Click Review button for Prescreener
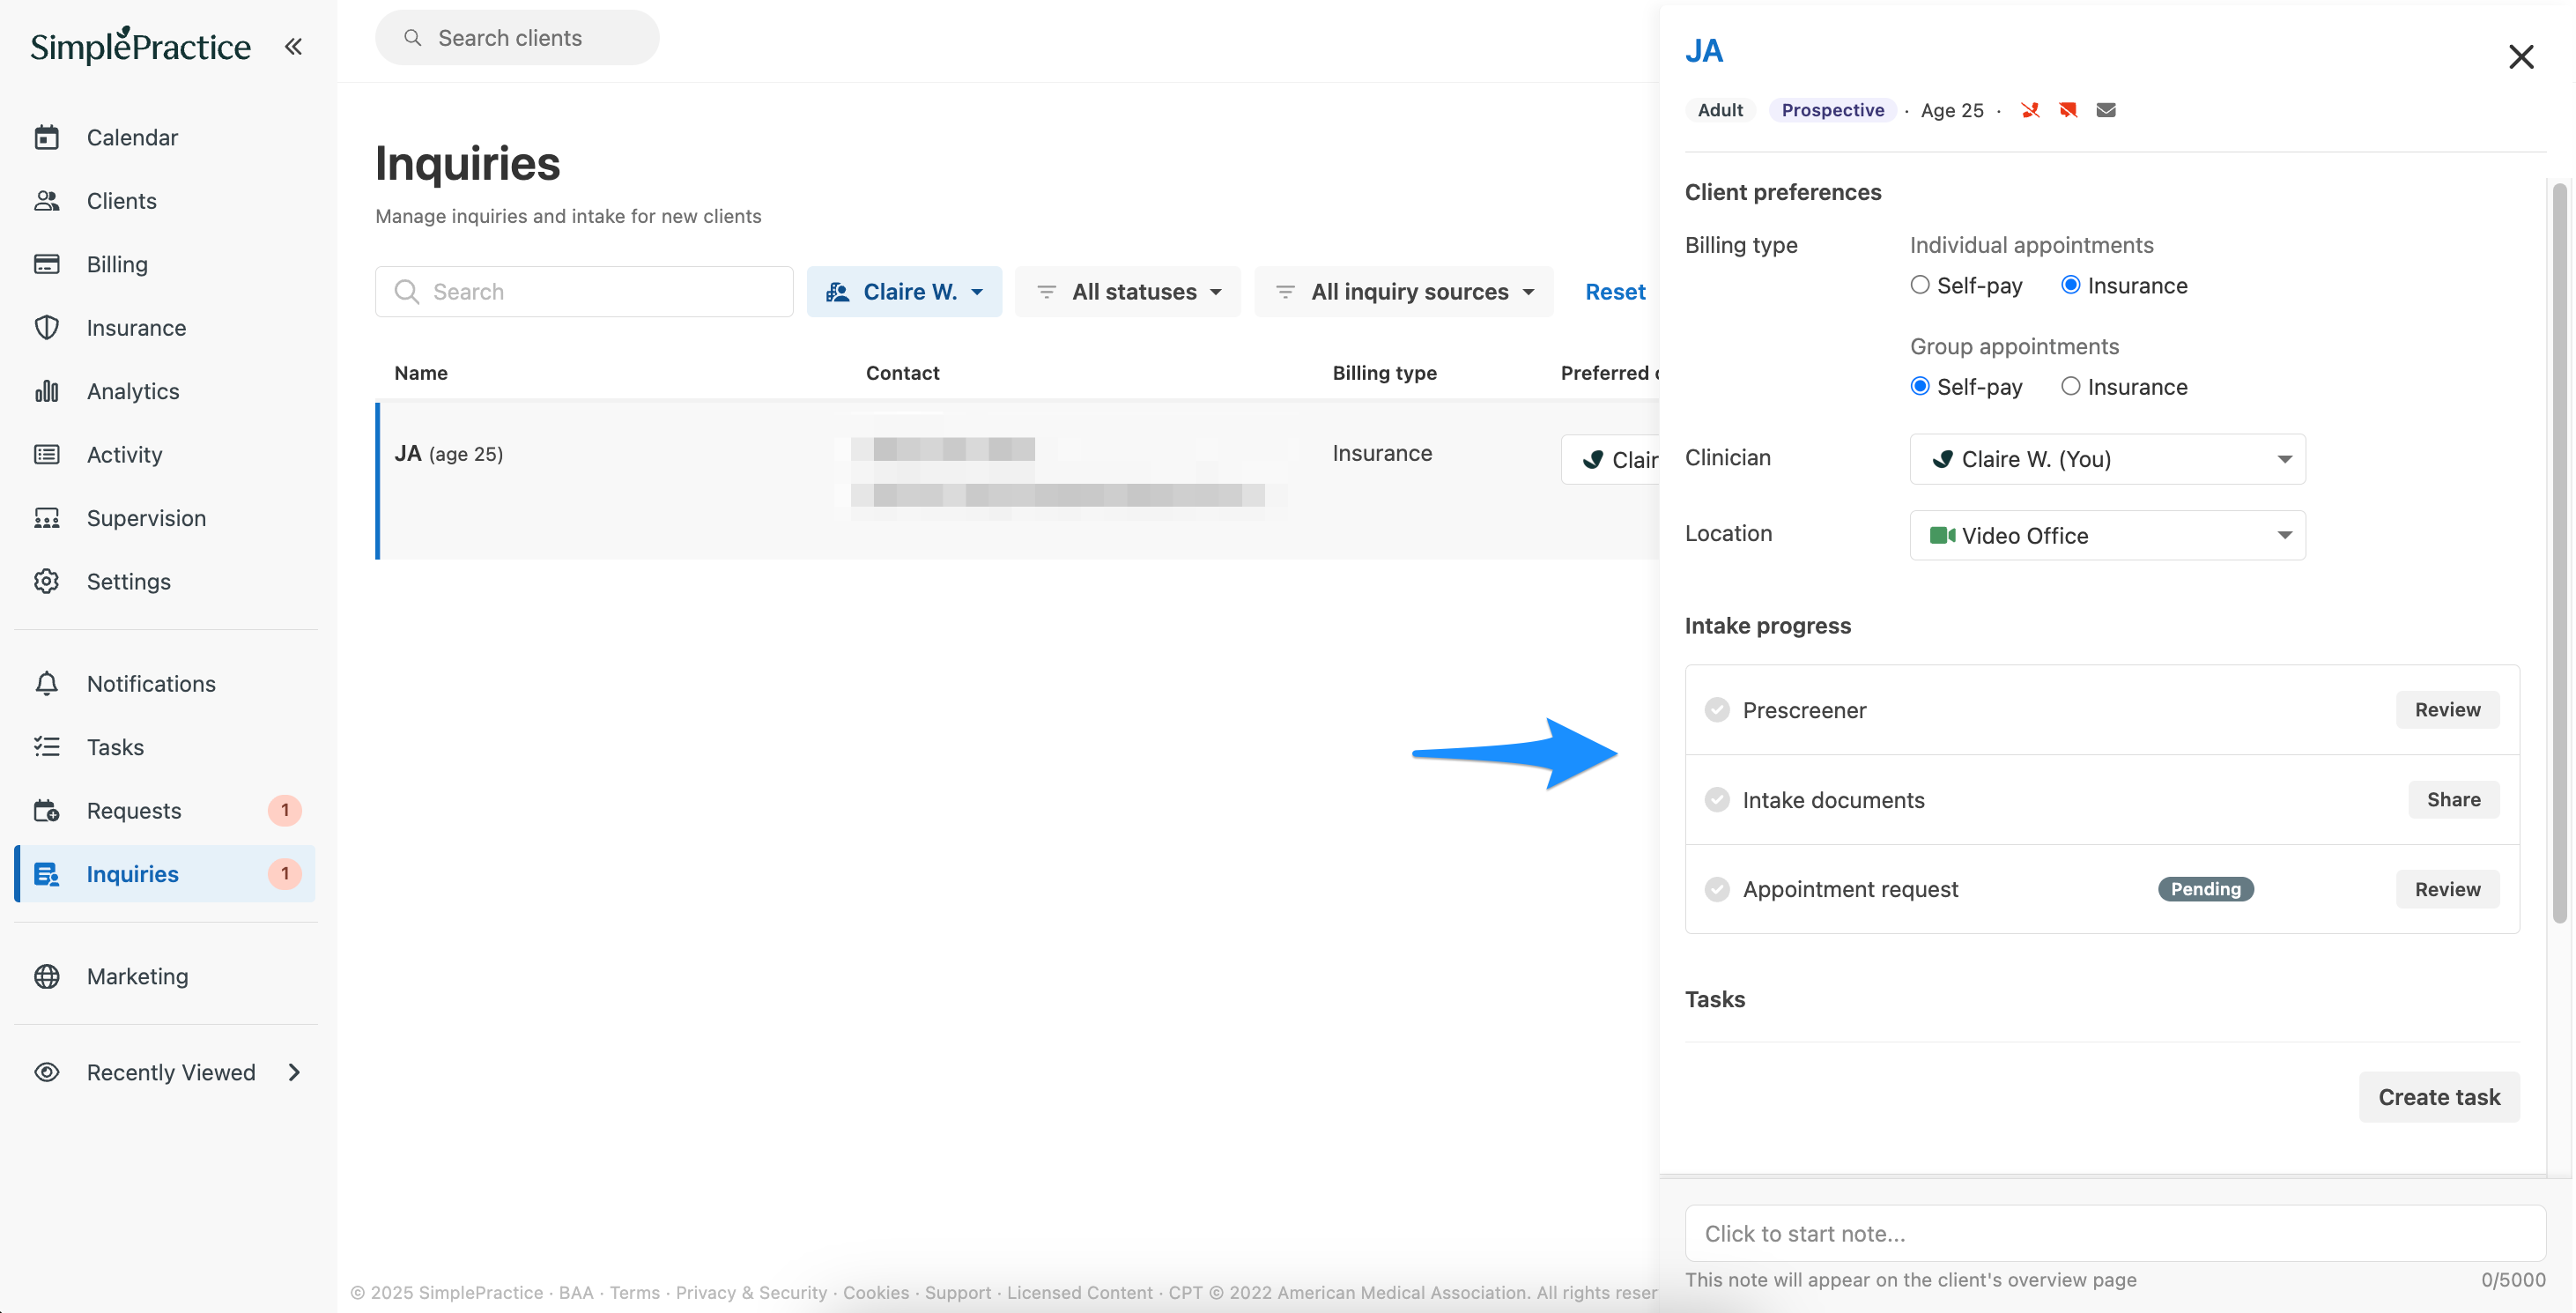The image size is (2576, 1313). pos(2447,710)
